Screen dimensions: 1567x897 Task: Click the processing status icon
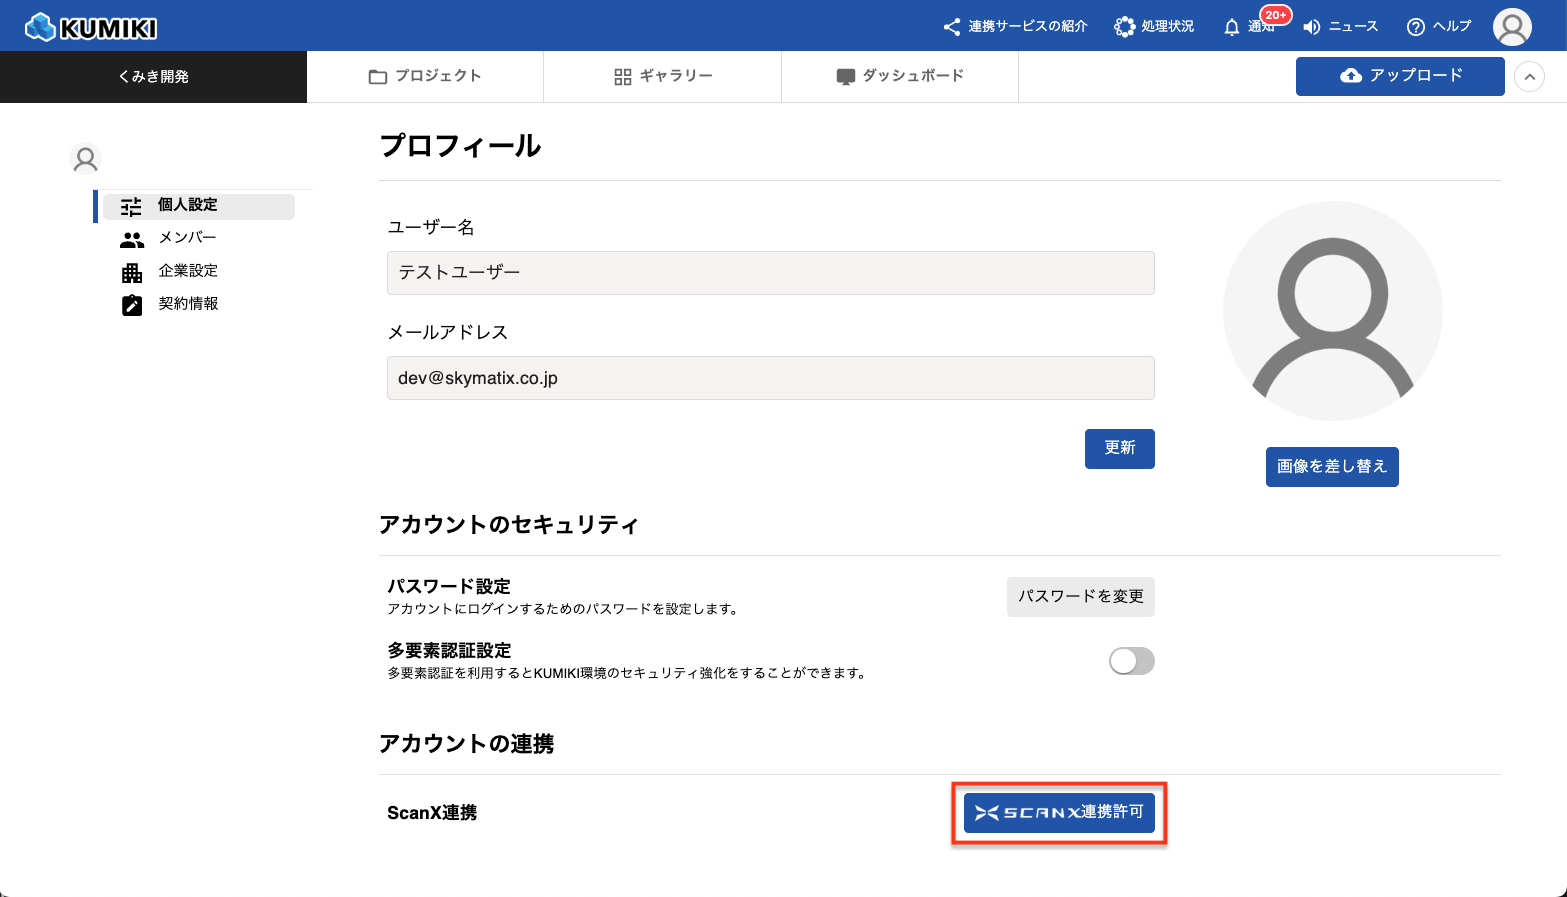point(1125,27)
